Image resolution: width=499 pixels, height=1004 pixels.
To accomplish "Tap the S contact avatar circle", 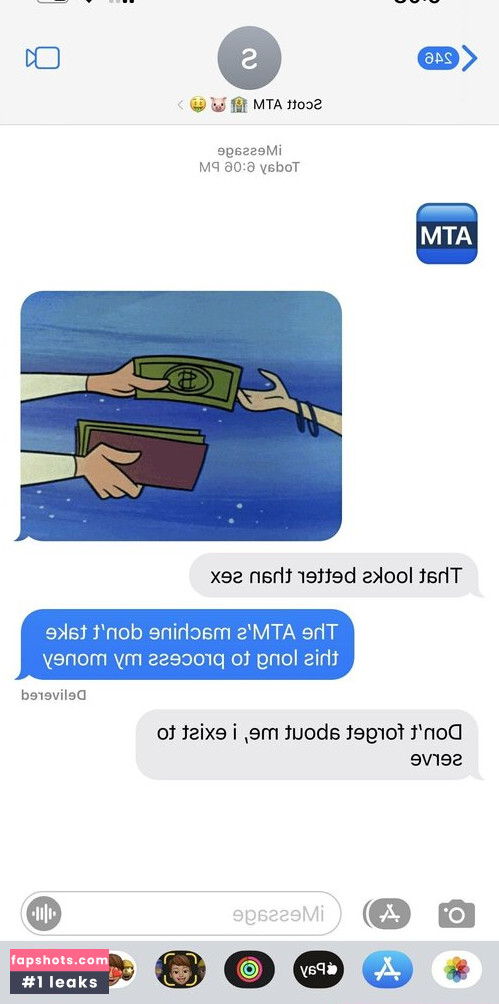I will pyautogui.click(x=249, y=58).
